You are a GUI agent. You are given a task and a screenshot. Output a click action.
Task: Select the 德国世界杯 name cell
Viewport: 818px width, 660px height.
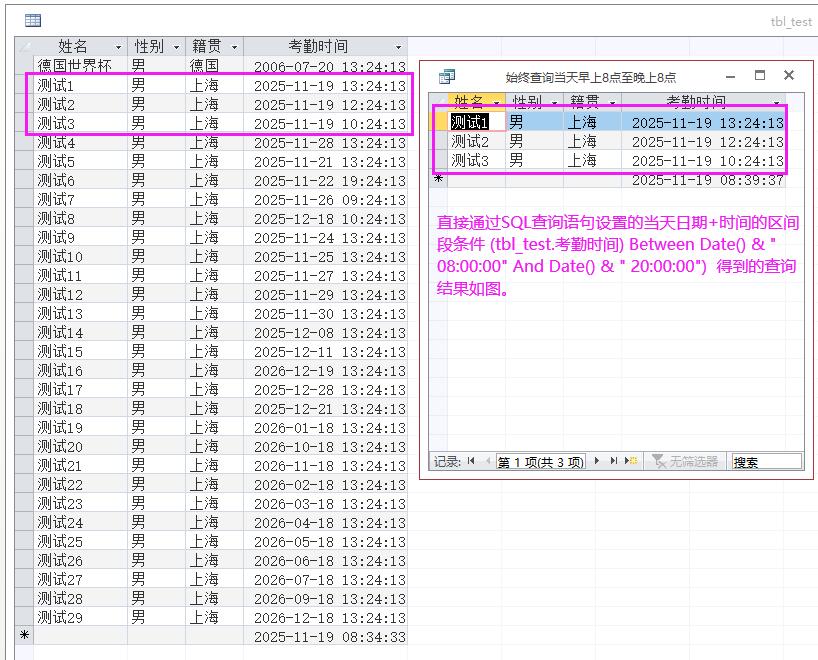point(75,65)
